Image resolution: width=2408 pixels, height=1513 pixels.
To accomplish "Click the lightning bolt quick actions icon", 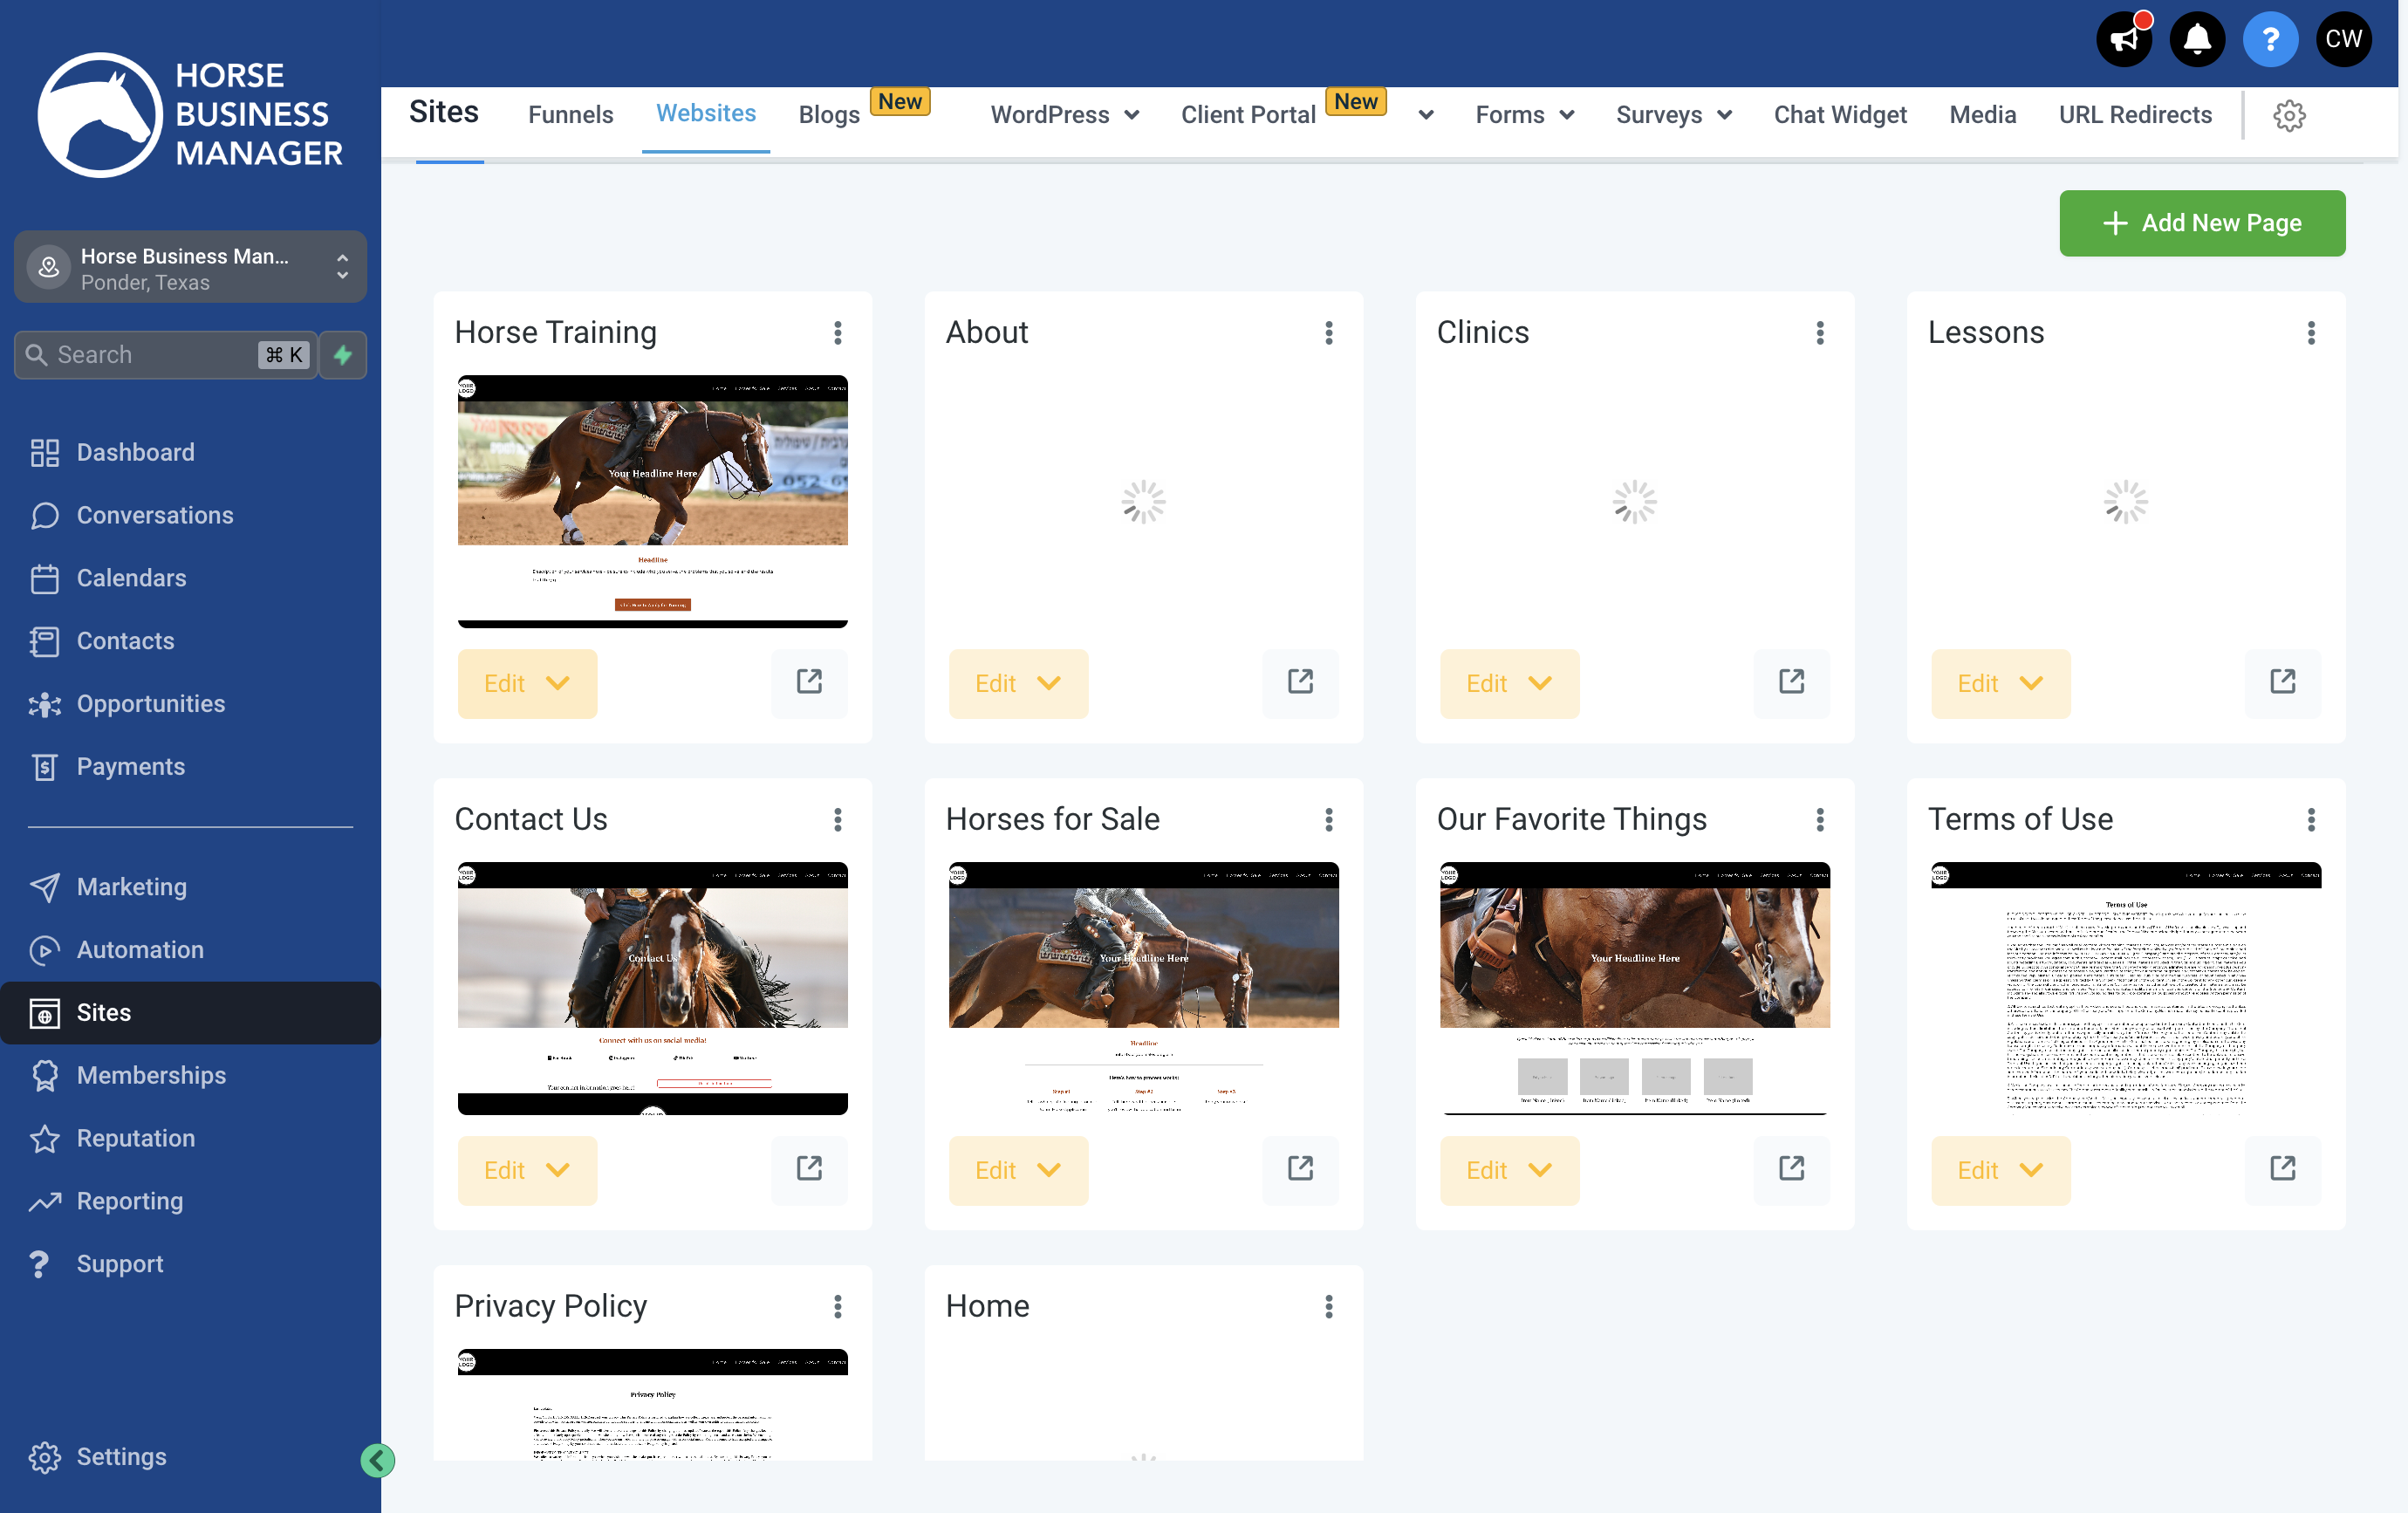I will [343, 355].
